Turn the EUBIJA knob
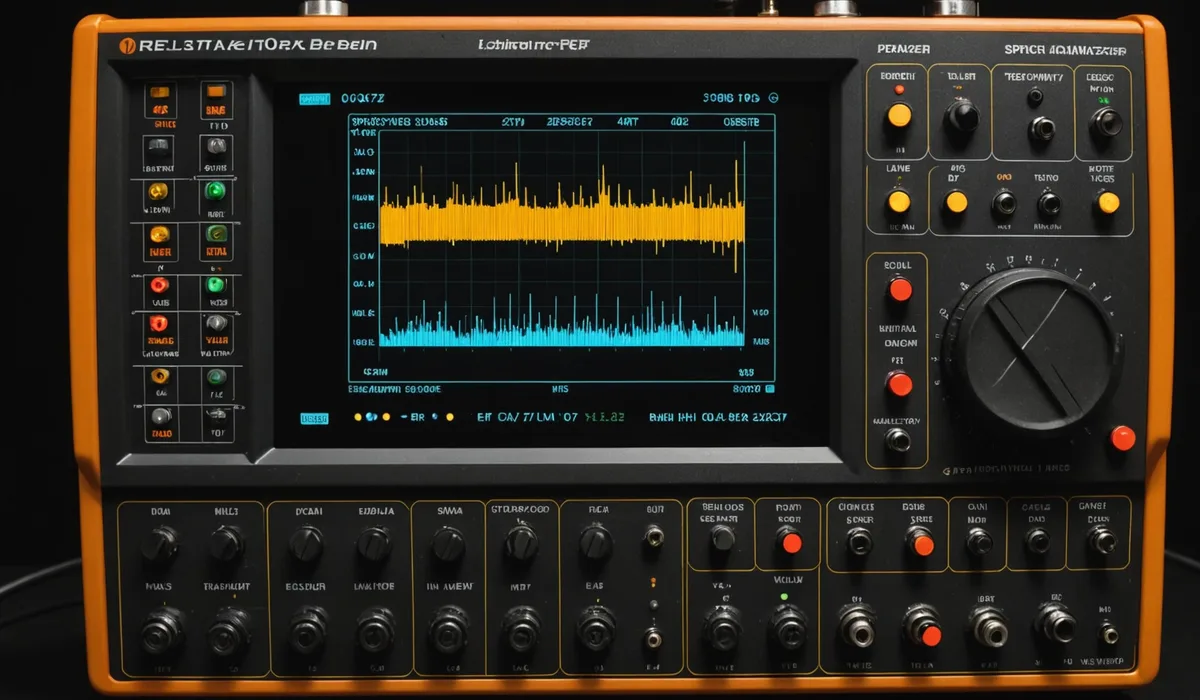This screenshot has height=700, width=1200. coord(374,545)
